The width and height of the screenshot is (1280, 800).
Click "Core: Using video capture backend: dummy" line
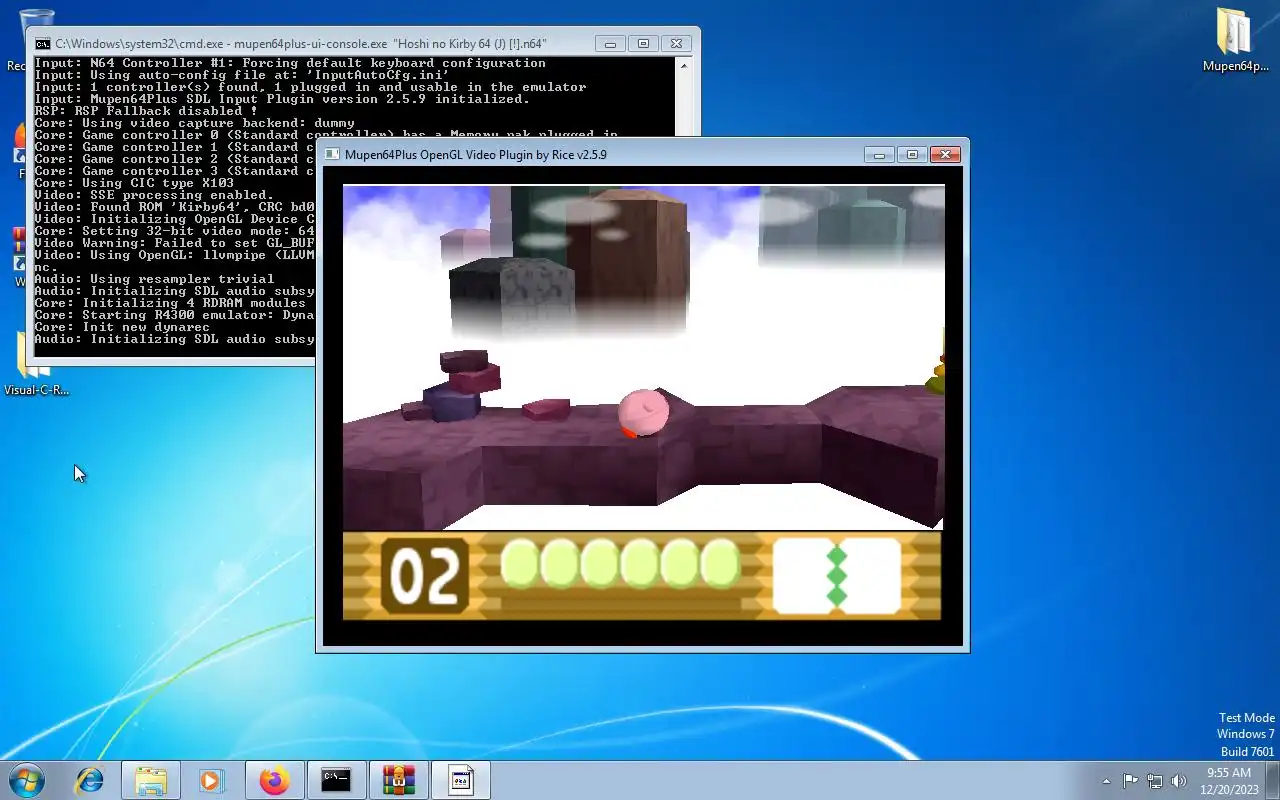(194, 123)
